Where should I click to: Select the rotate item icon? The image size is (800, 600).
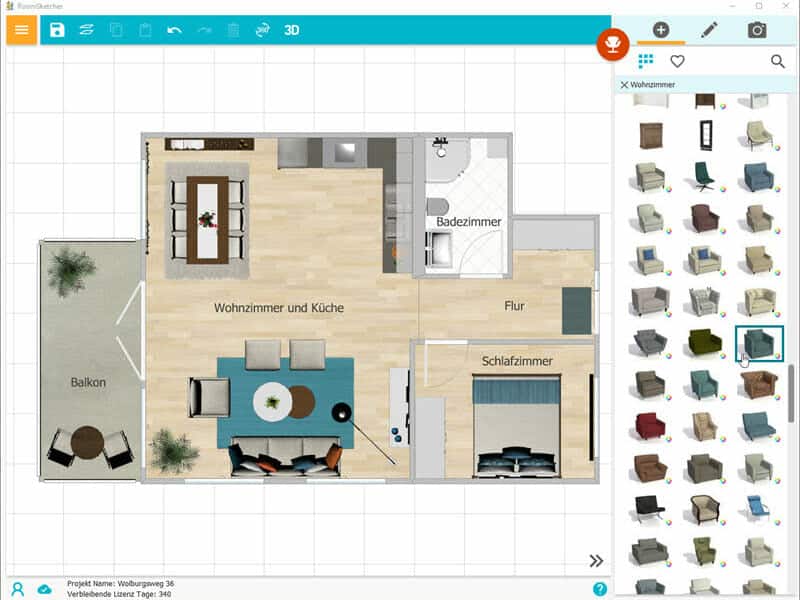click(x=262, y=30)
